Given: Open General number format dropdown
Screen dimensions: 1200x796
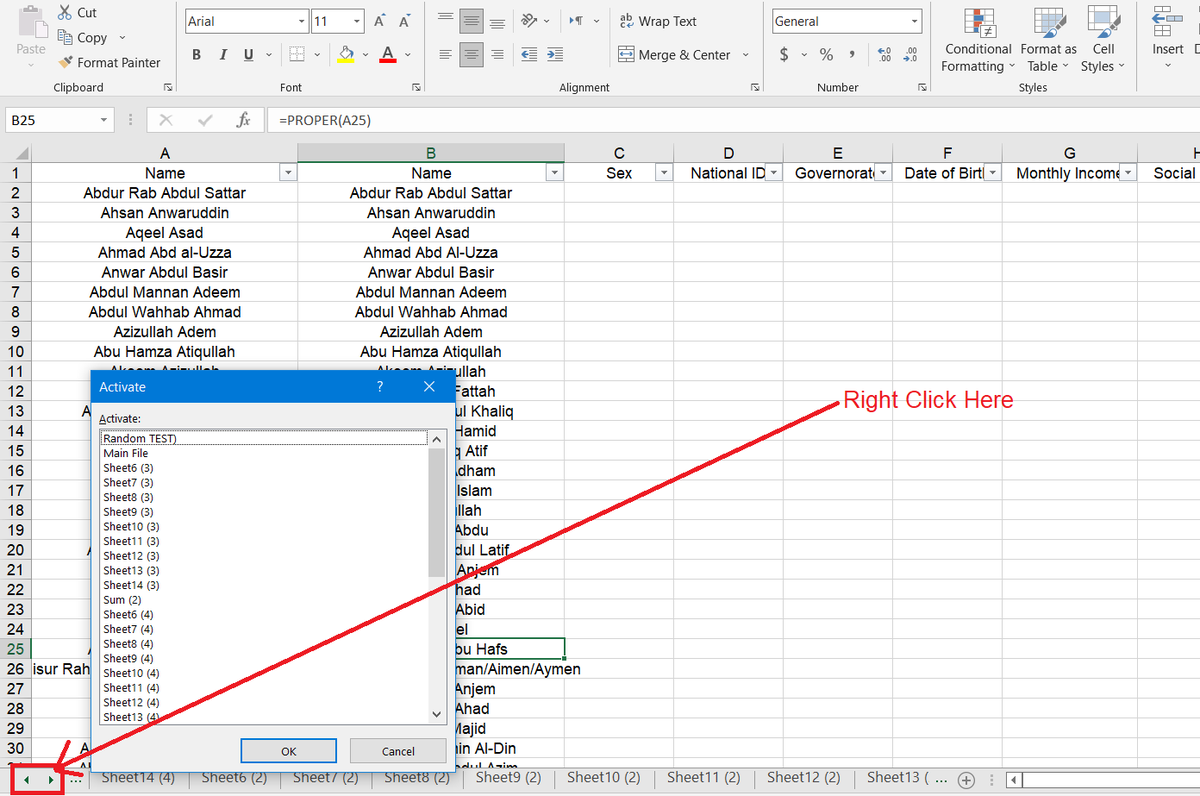Looking at the screenshot, I should click(x=915, y=21).
